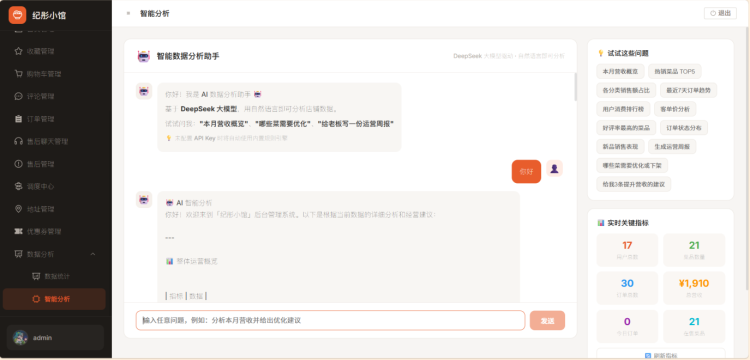Click the 调度中心 sidebar icon
Screen dimensions: 750x360
(19, 186)
